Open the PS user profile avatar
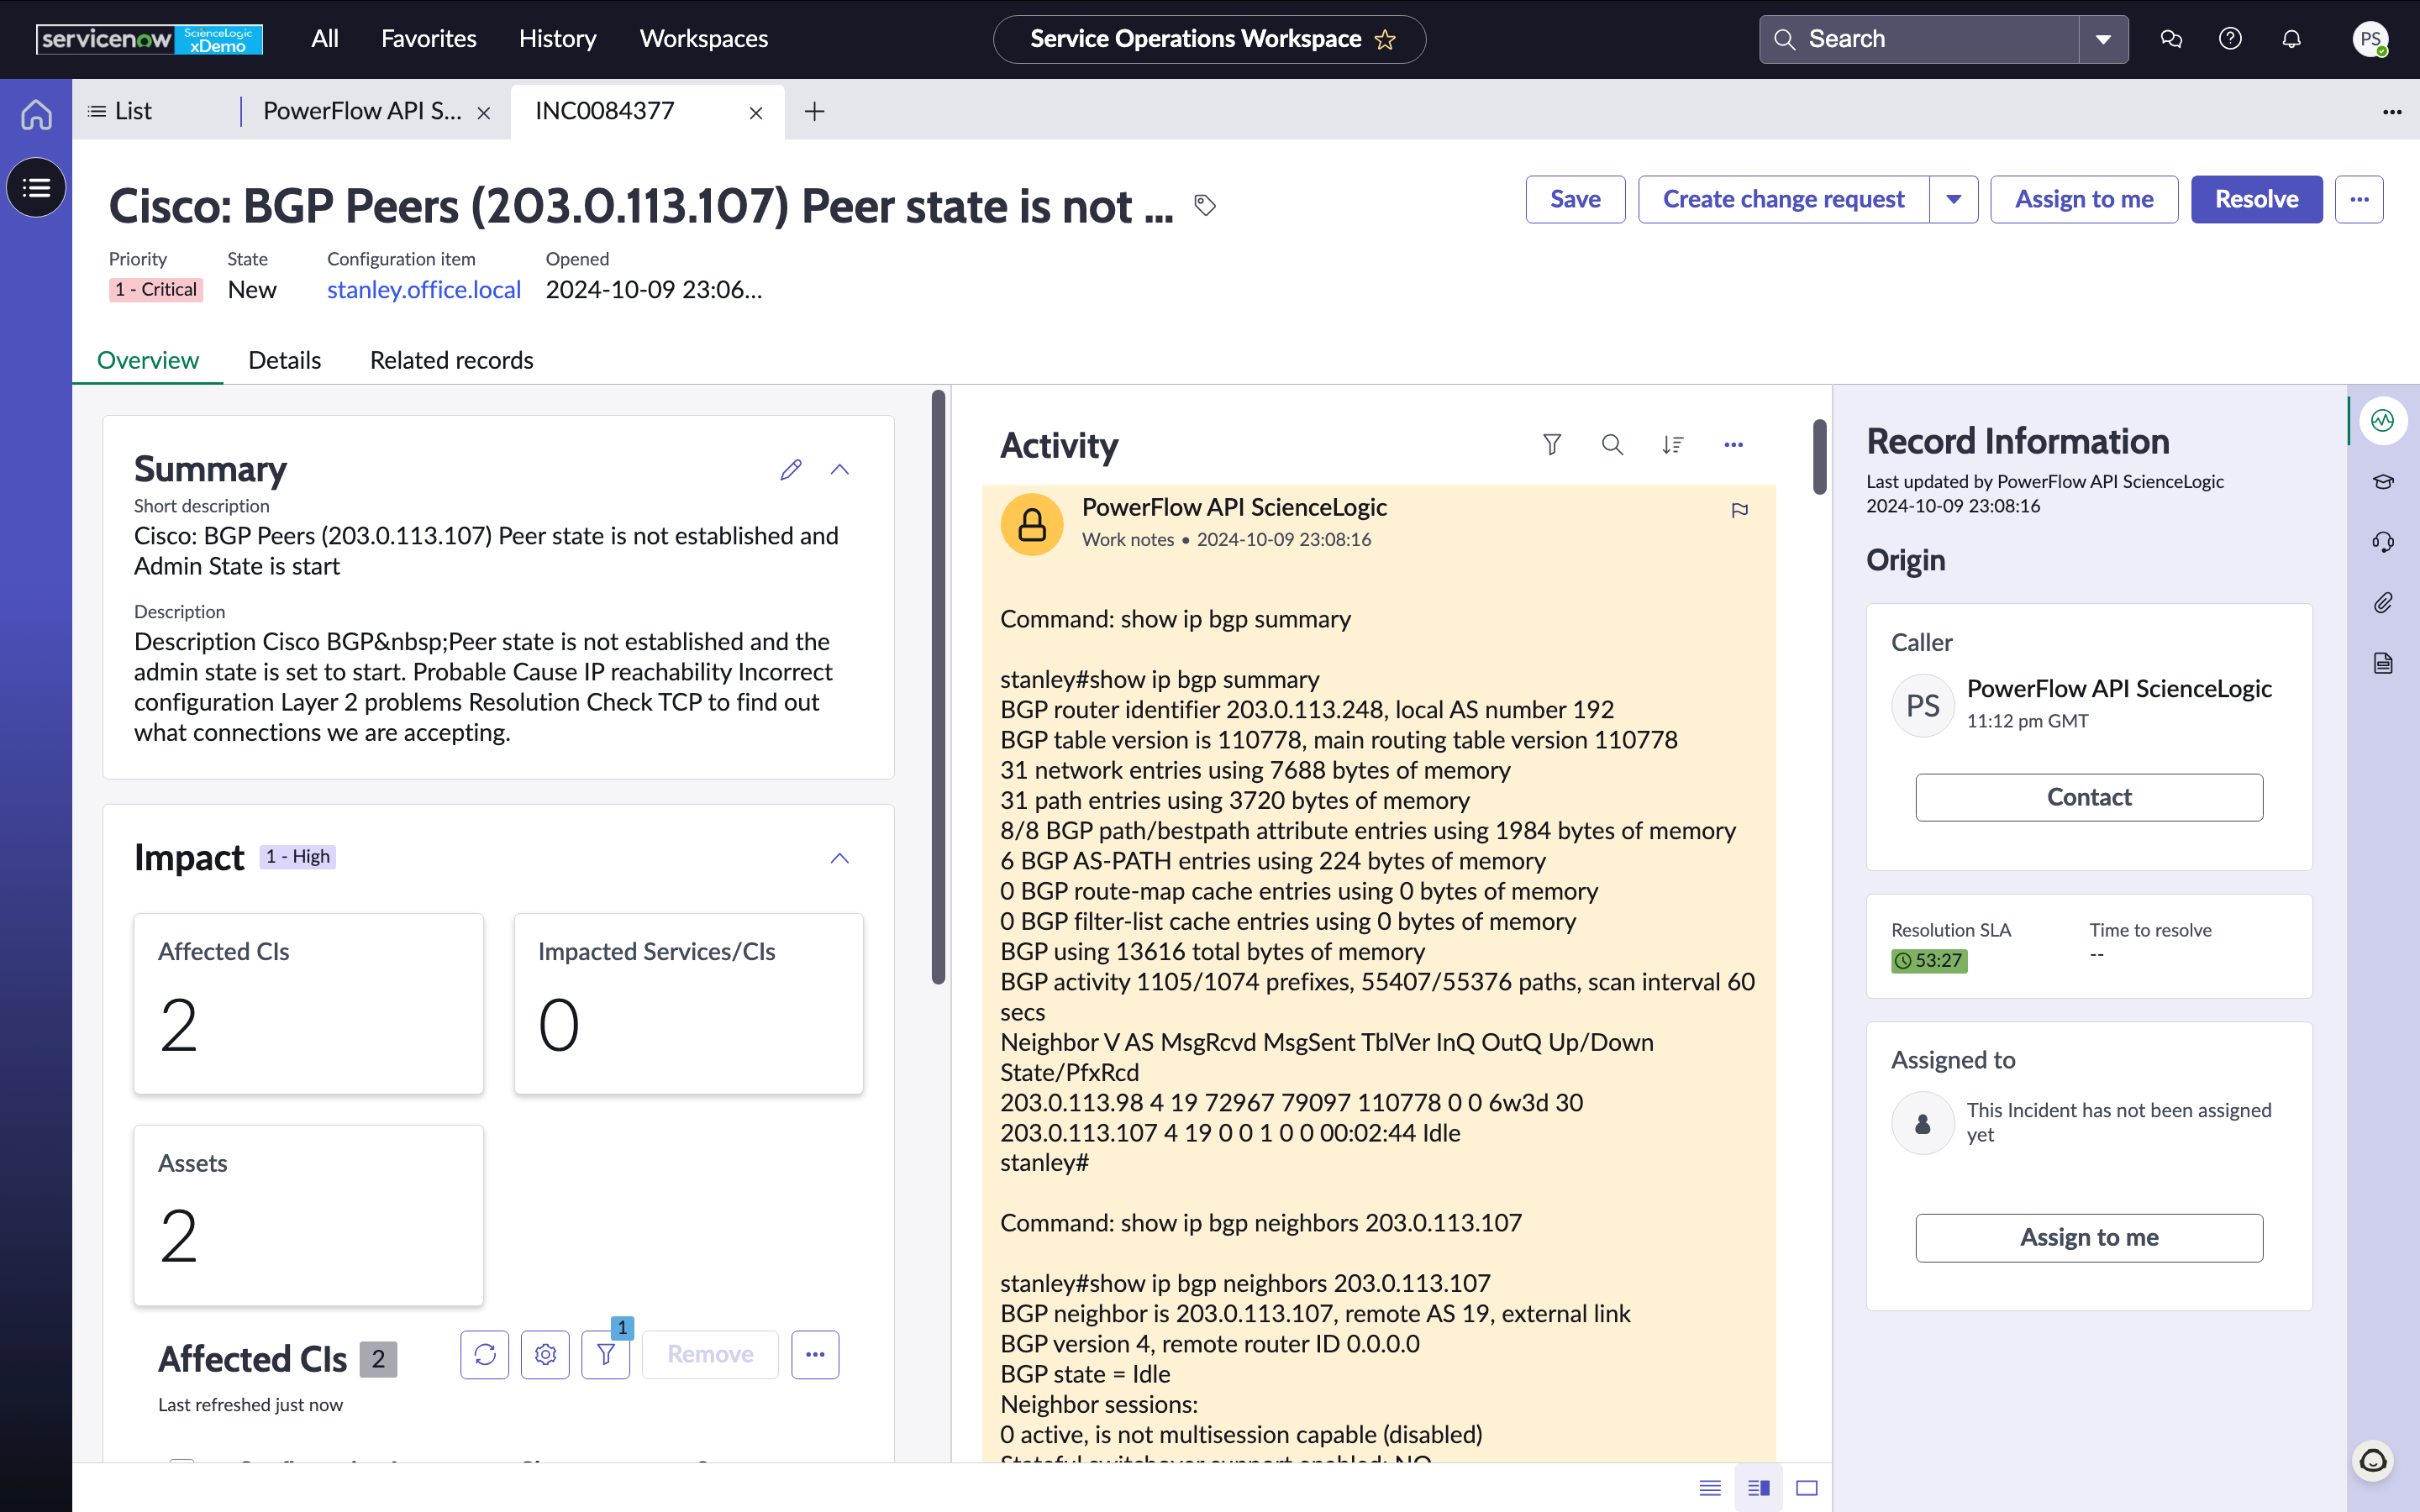Viewport: 2420px width, 1512px height. 2370,39
